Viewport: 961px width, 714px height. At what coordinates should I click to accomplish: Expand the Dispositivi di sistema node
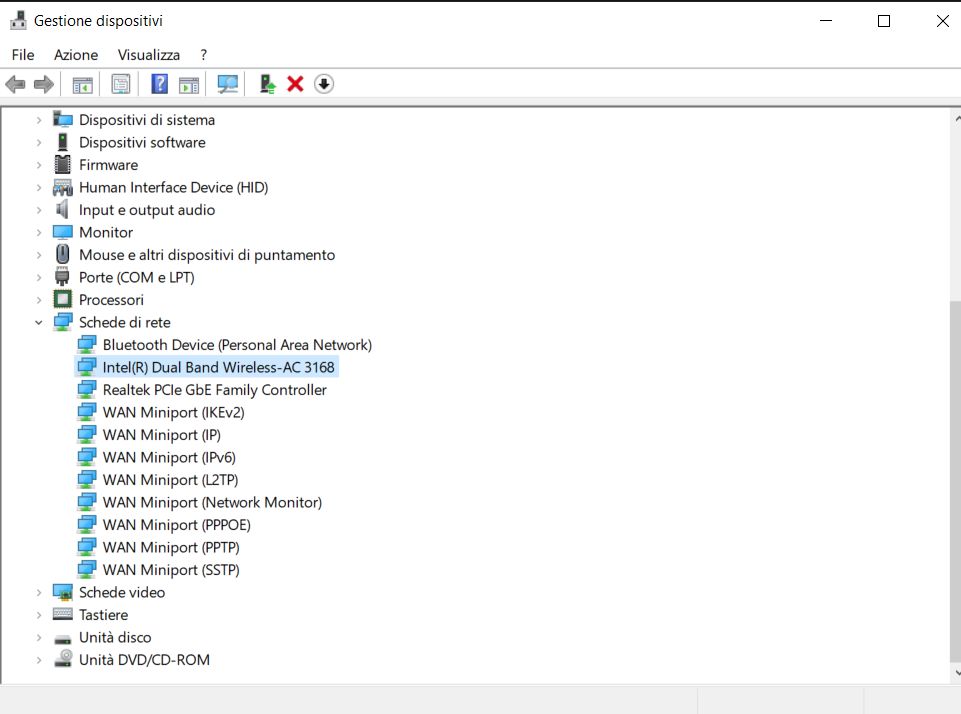(x=39, y=120)
